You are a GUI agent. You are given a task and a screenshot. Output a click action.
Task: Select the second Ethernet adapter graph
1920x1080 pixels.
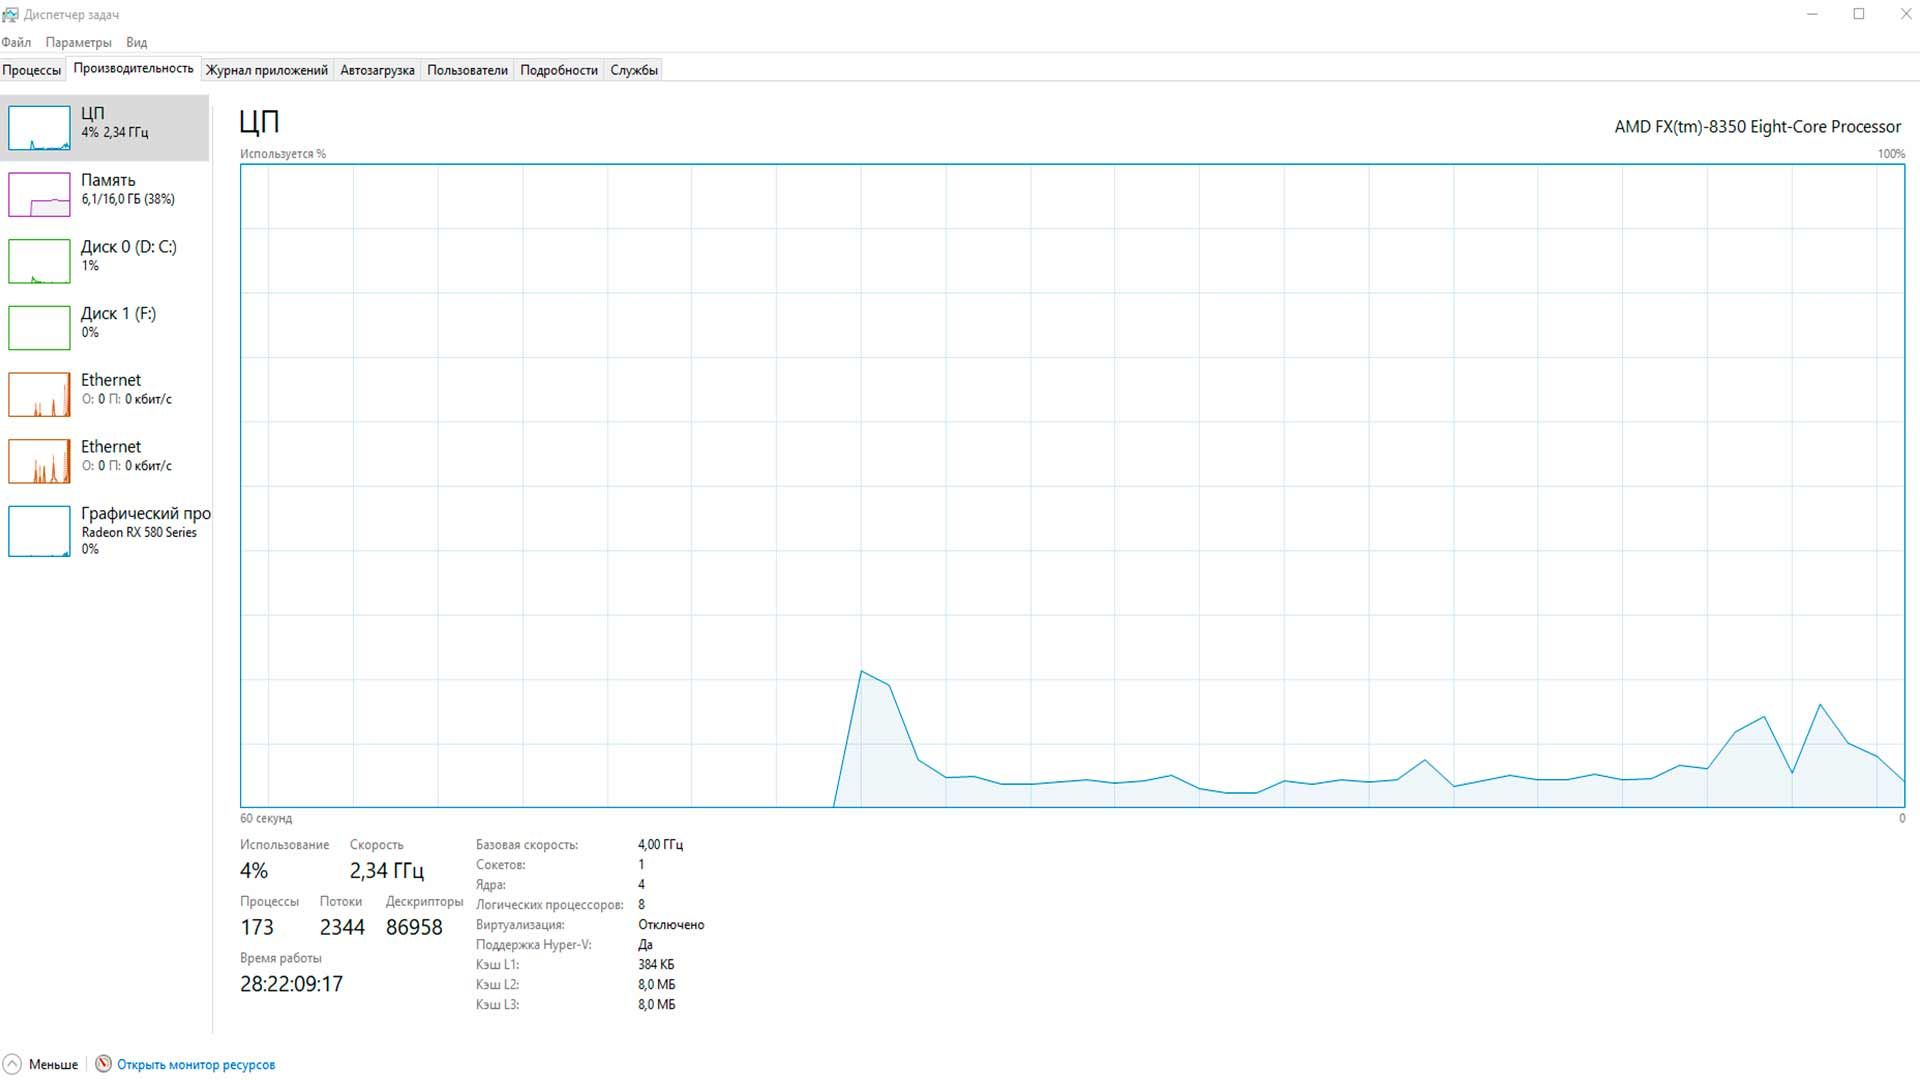point(39,460)
